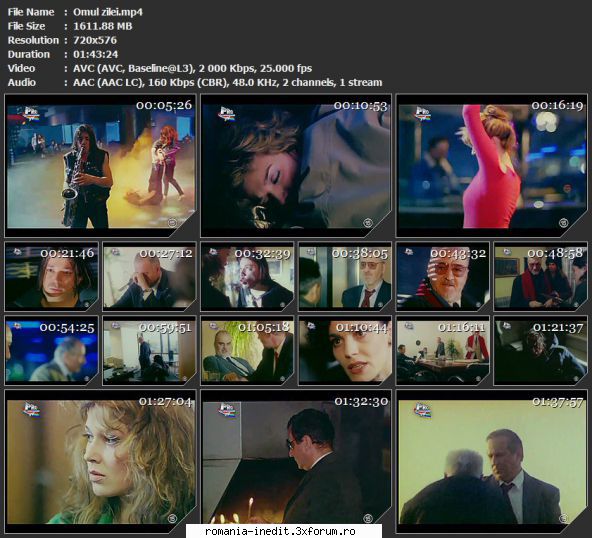The width and height of the screenshot is (592, 538).
Task: Select the frame at 00:38:05
Action: [345, 277]
